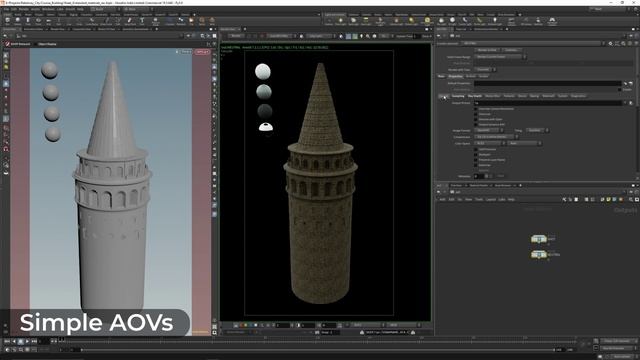640x360 pixels.
Task: Add a Point Light from shelf
Action: coord(340,21)
